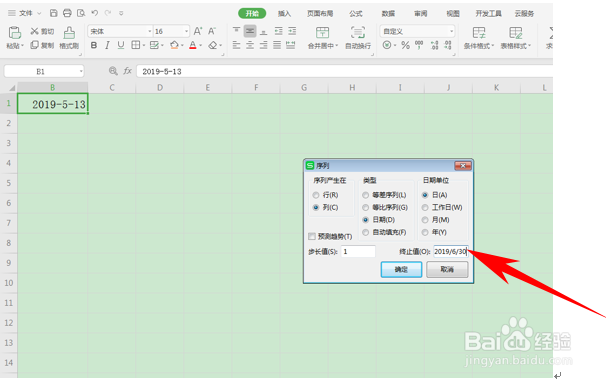Increase indent in cell

(292, 31)
